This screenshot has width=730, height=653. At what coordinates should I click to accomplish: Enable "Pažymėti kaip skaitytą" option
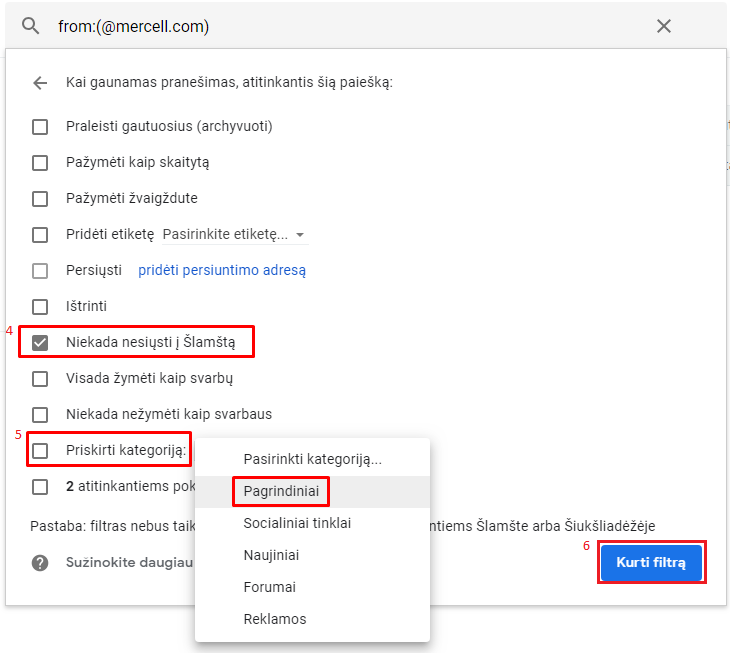(40, 163)
